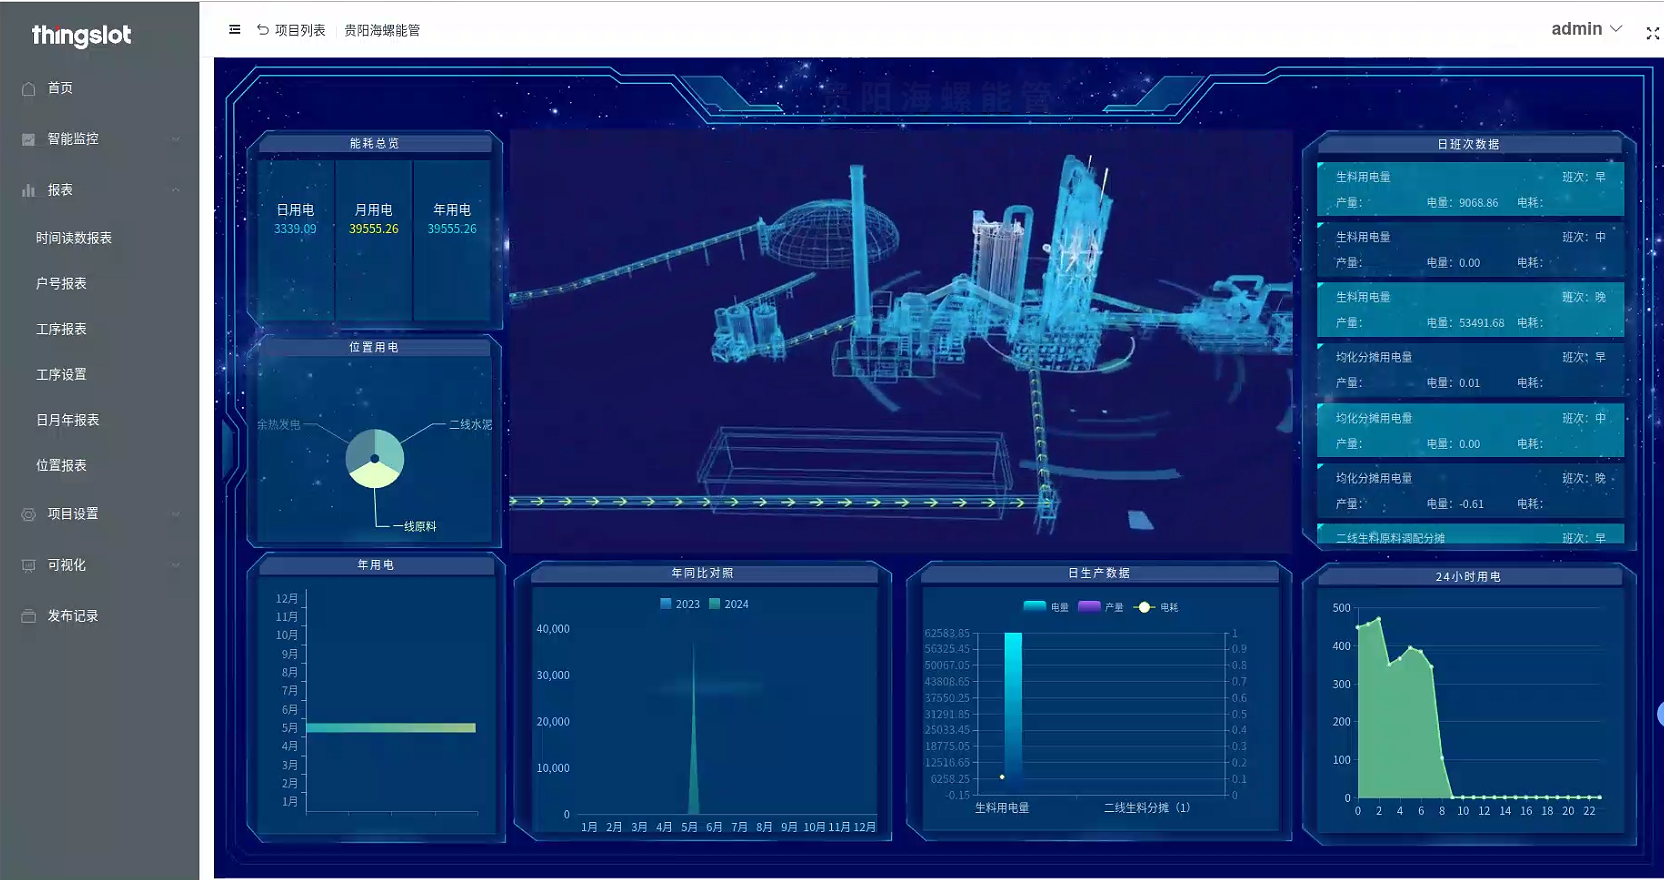Screen dimensions: 1664x880
Task: Click the 贵阳海螺能管 breadcrumb title
Action: 382,30
